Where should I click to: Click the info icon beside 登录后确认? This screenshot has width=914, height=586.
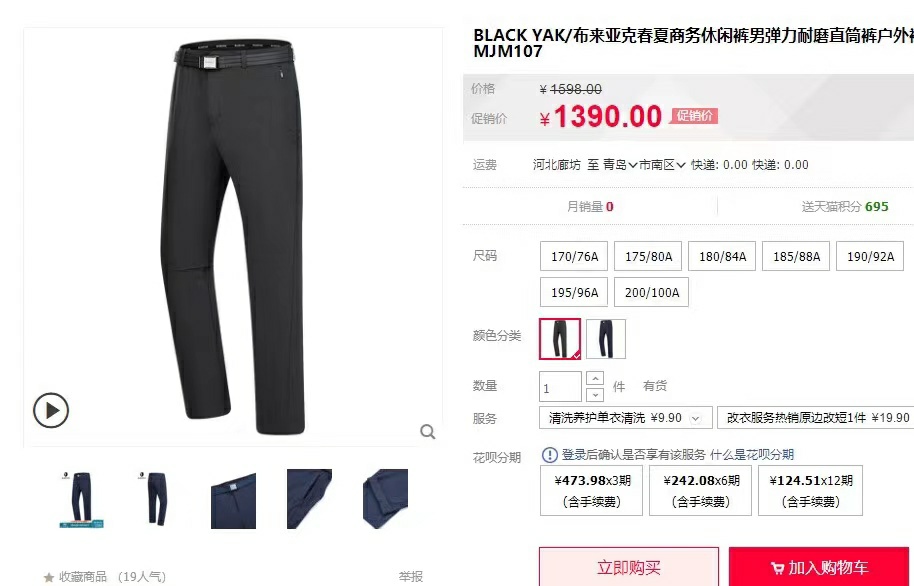550,455
